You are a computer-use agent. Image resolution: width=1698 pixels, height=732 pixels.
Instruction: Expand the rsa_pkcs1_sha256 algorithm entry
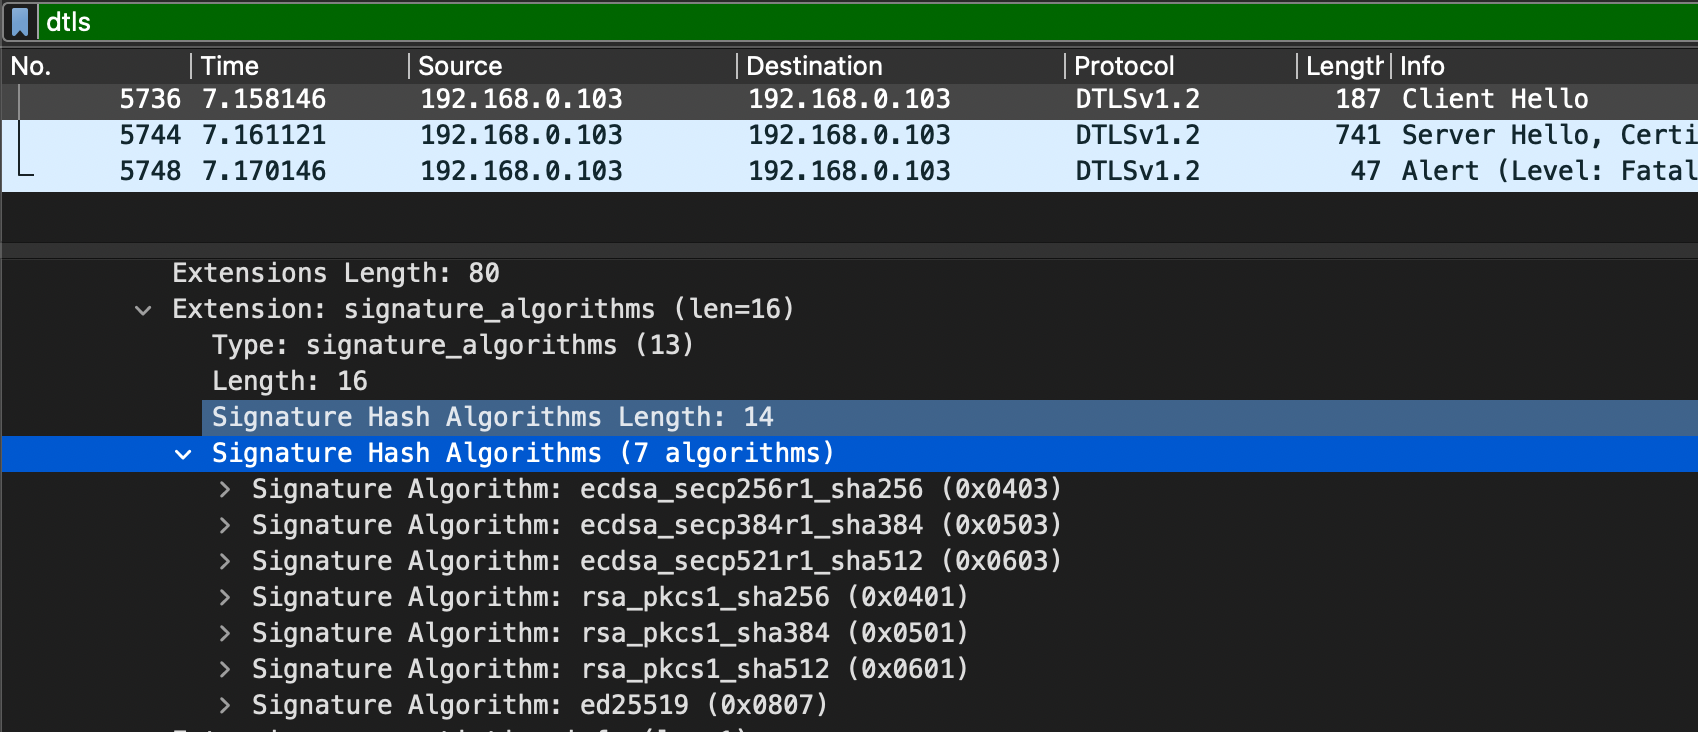pyautogui.click(x=224, y=597)
